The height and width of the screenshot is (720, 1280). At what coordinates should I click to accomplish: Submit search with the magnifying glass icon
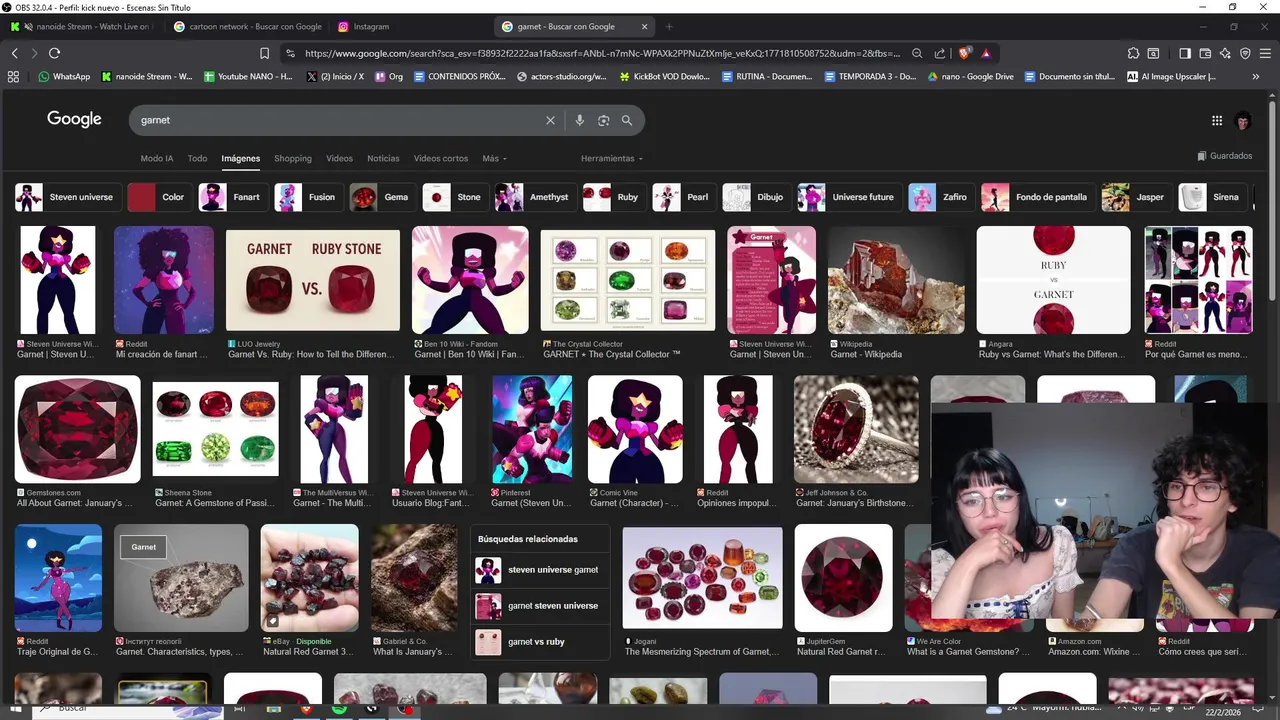click(x=627, y=120)
